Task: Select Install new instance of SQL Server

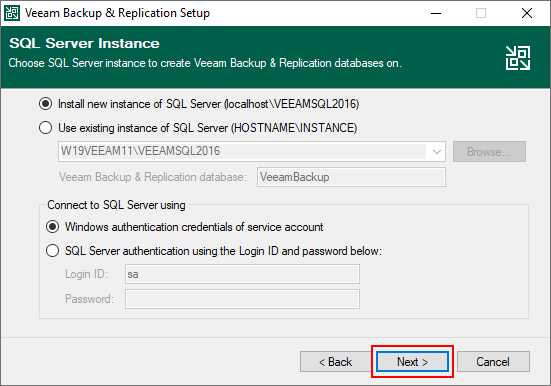Action: pos(46,104)
